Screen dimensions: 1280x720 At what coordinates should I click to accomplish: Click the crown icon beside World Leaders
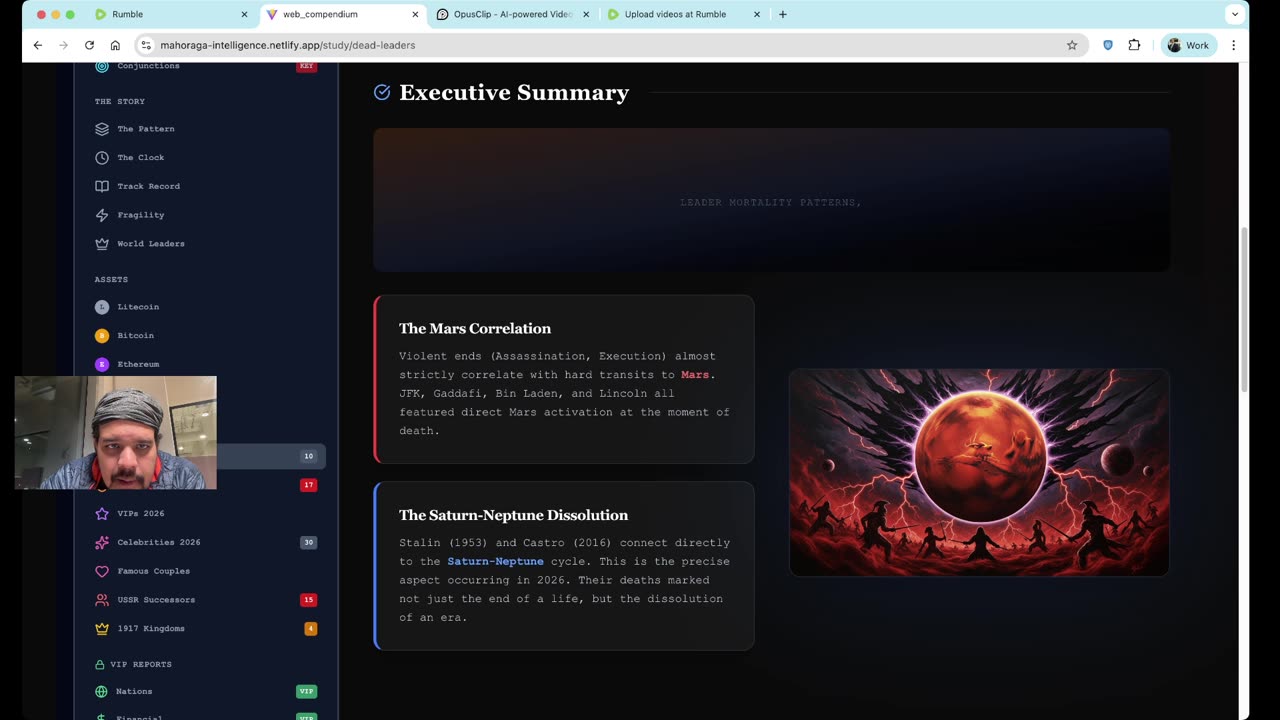pyautogui.click(x=102, y=244)
